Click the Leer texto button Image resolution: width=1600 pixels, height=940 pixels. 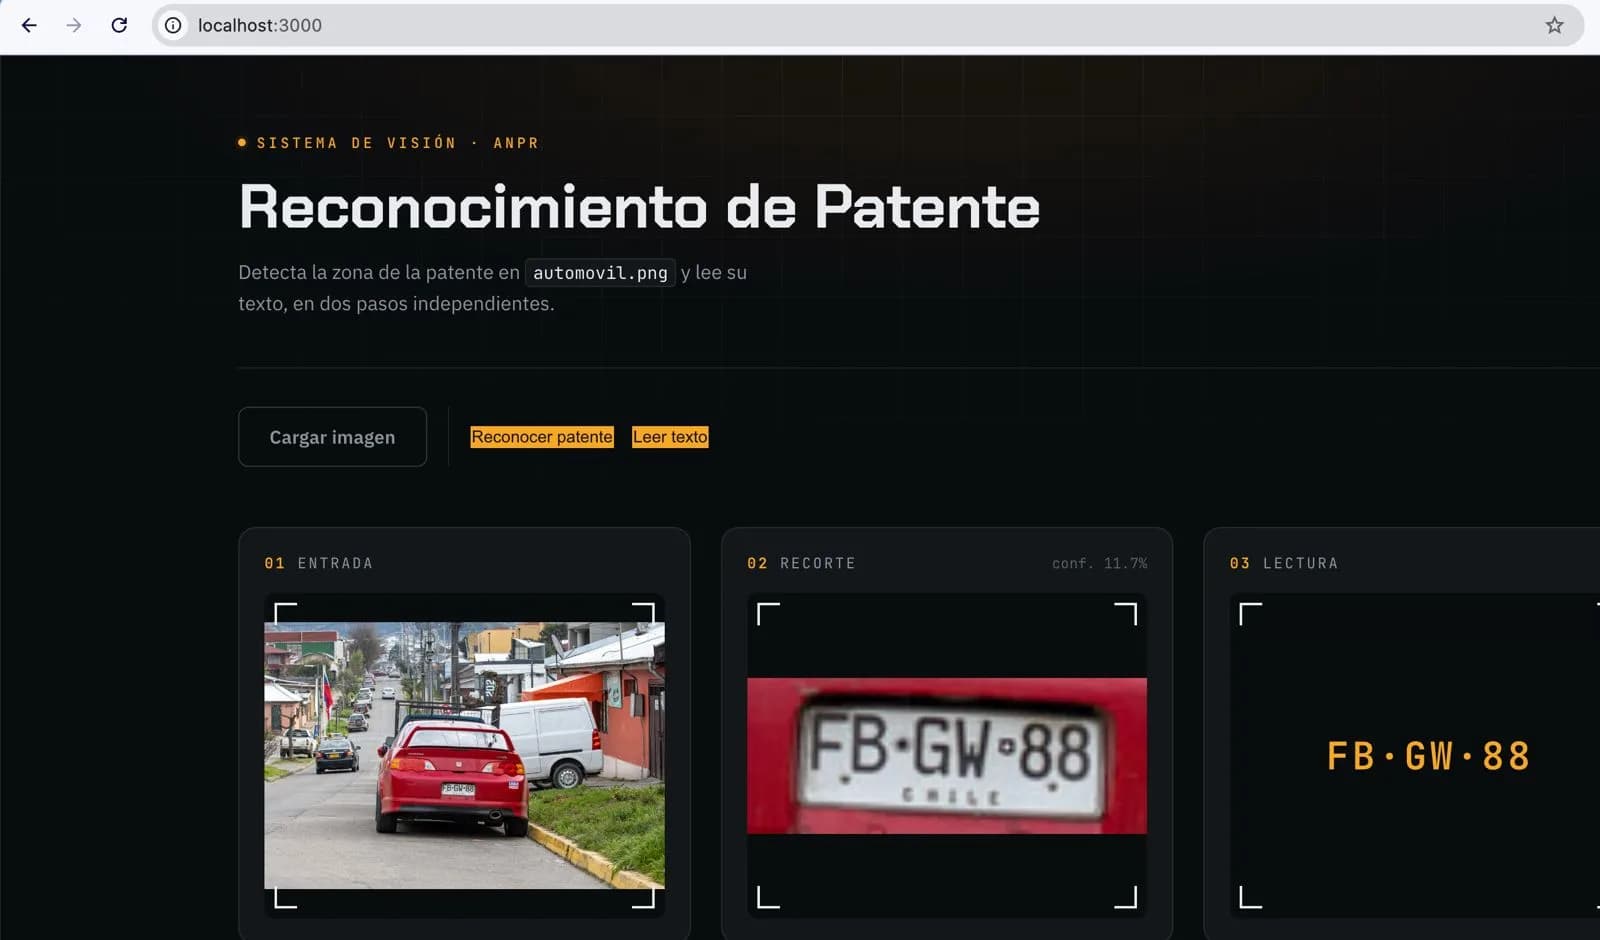(x=670, y=437)
